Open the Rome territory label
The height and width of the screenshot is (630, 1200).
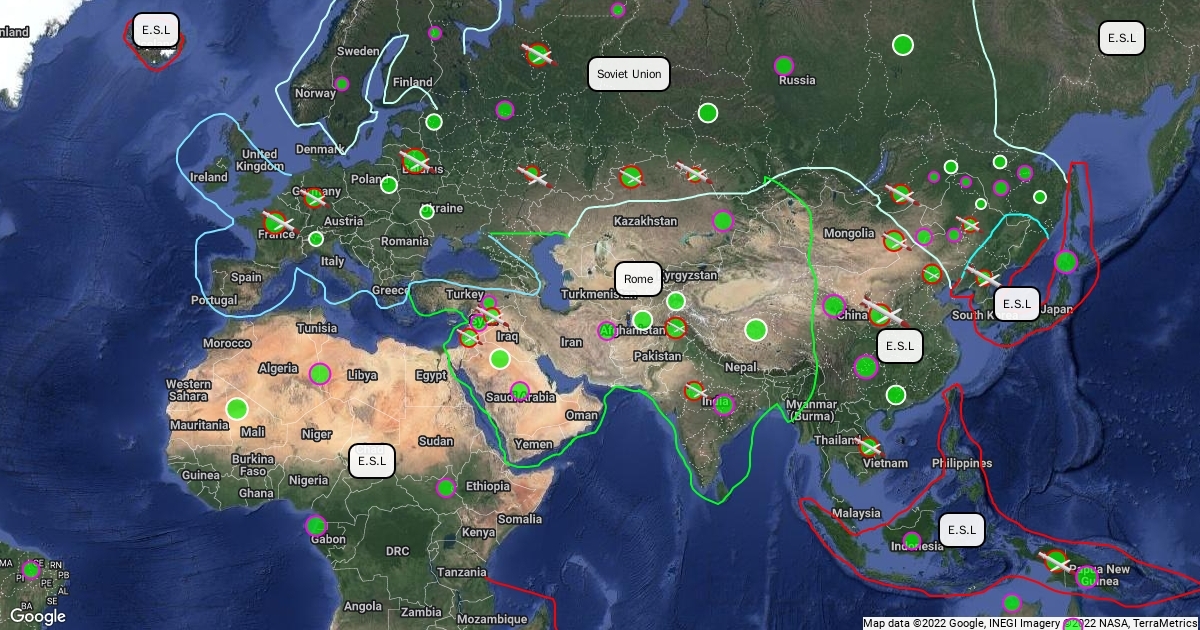point(638,279)
